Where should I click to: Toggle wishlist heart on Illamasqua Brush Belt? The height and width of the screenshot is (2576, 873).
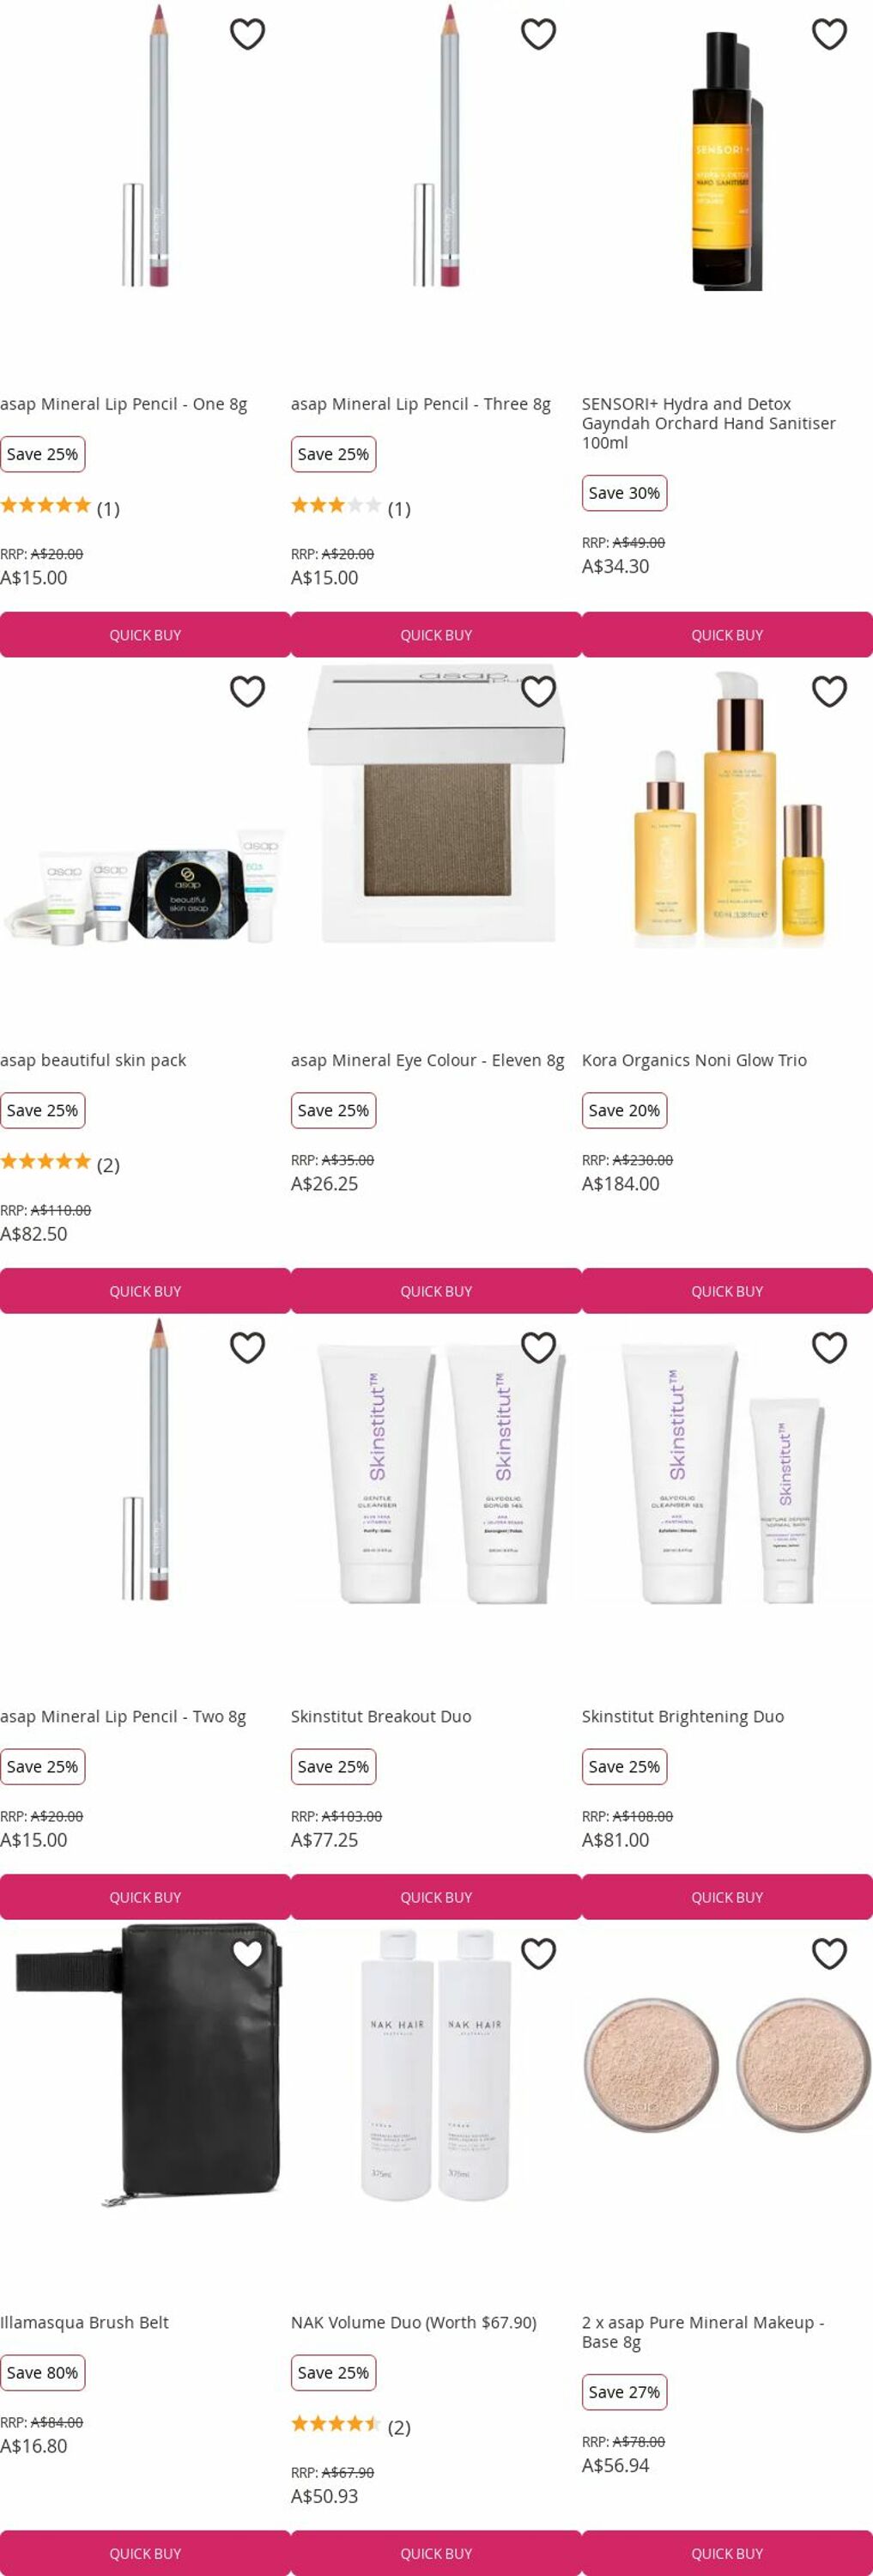coord(247,1953)
